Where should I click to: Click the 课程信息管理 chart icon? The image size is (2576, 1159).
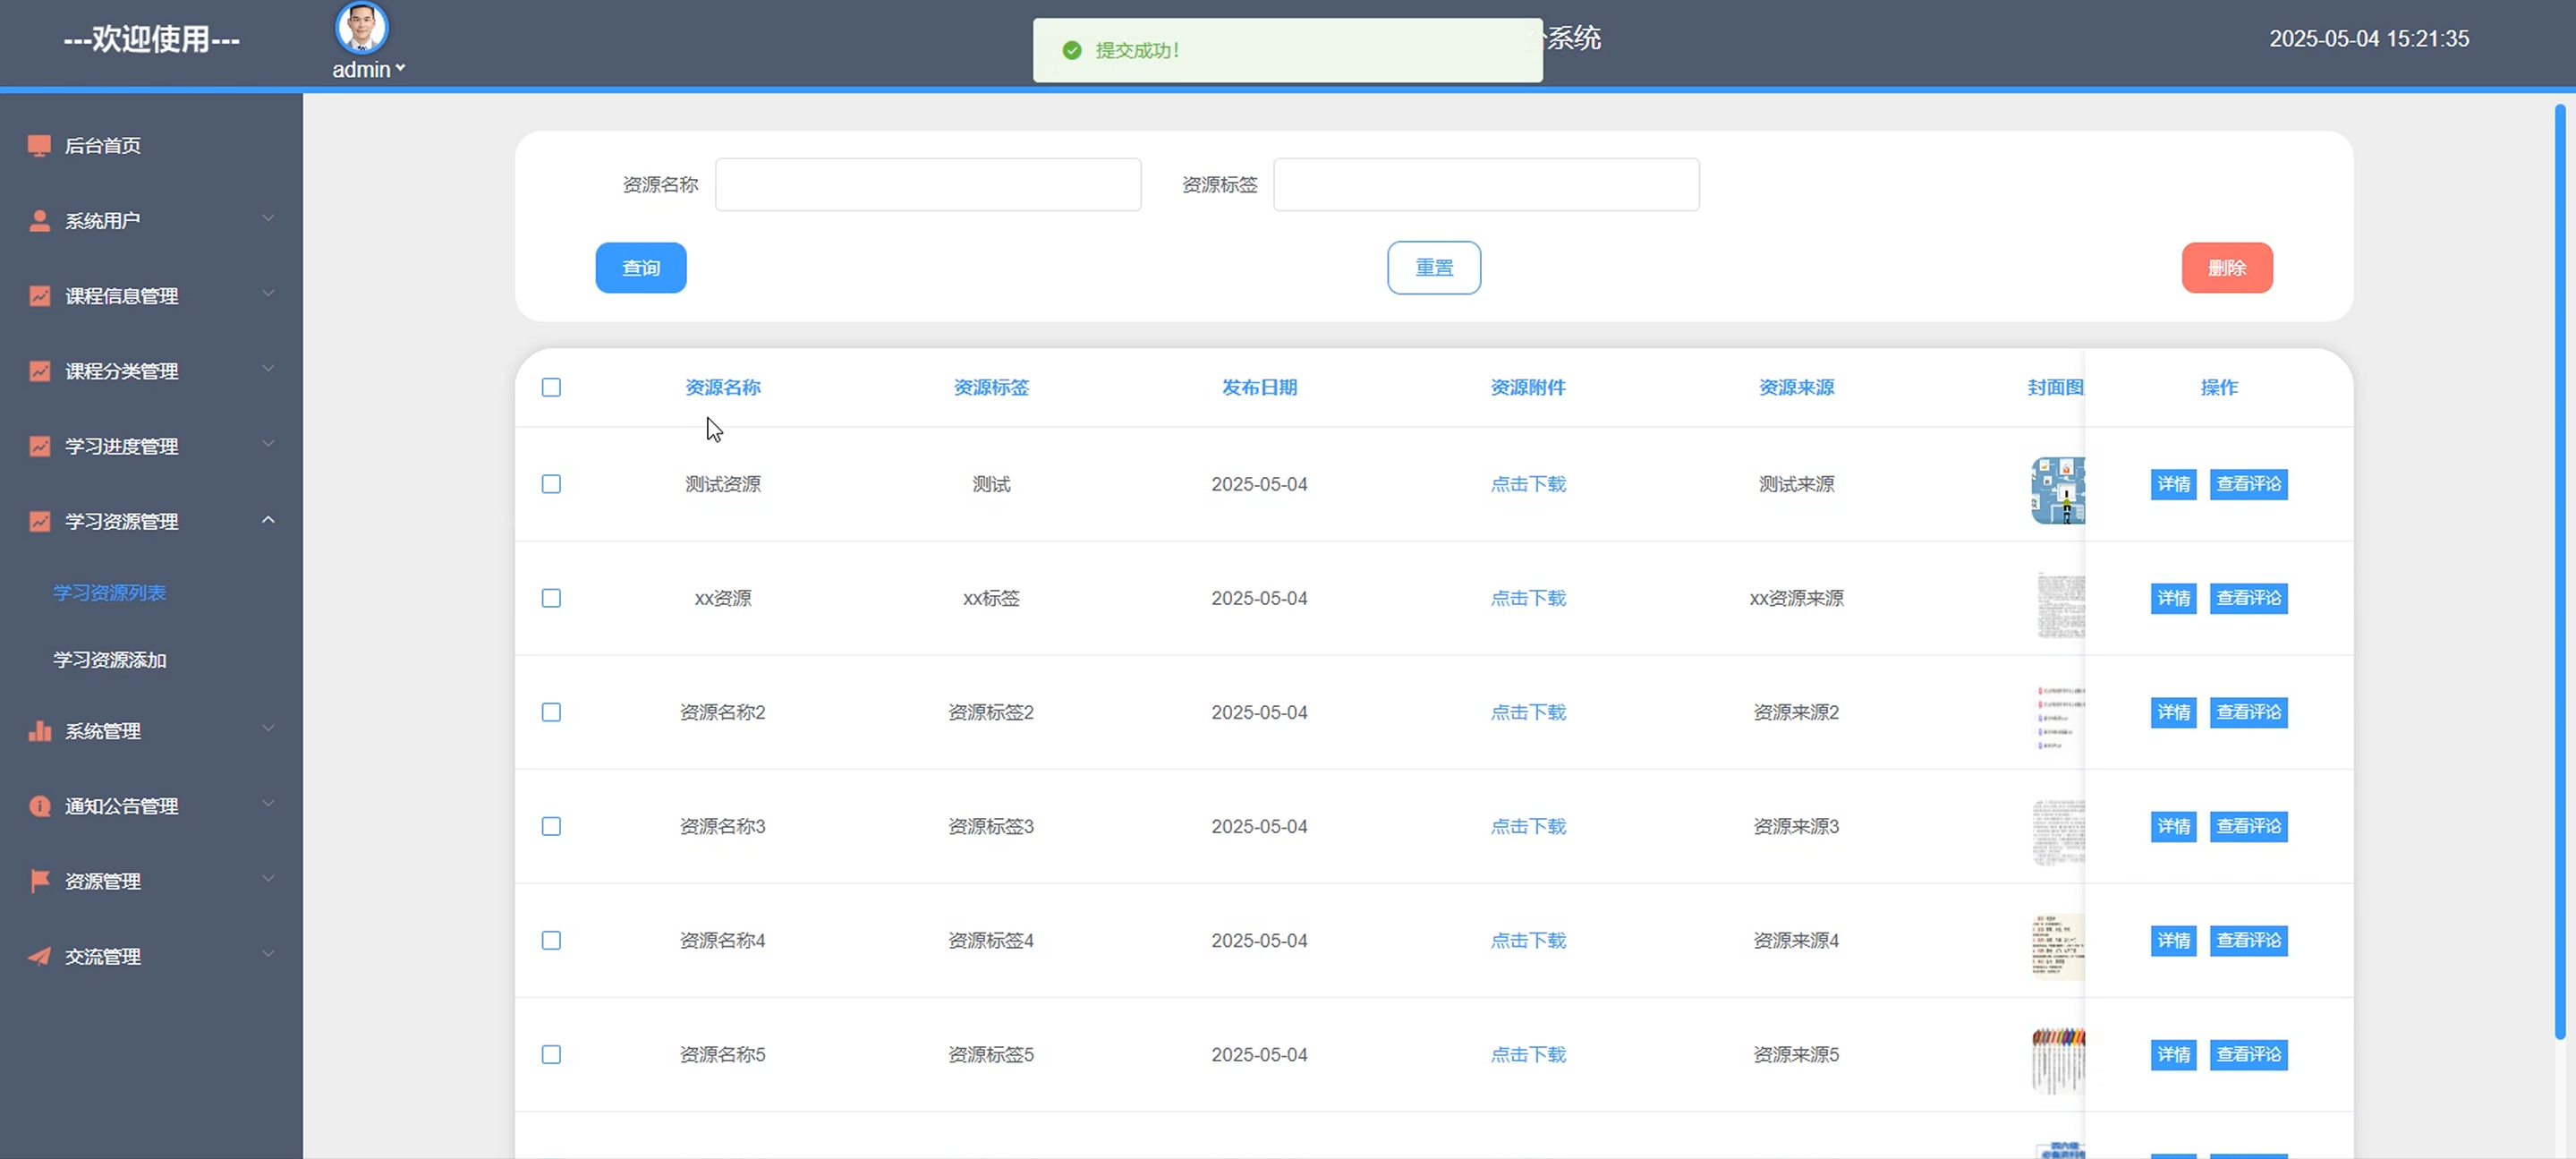(39, 296)
